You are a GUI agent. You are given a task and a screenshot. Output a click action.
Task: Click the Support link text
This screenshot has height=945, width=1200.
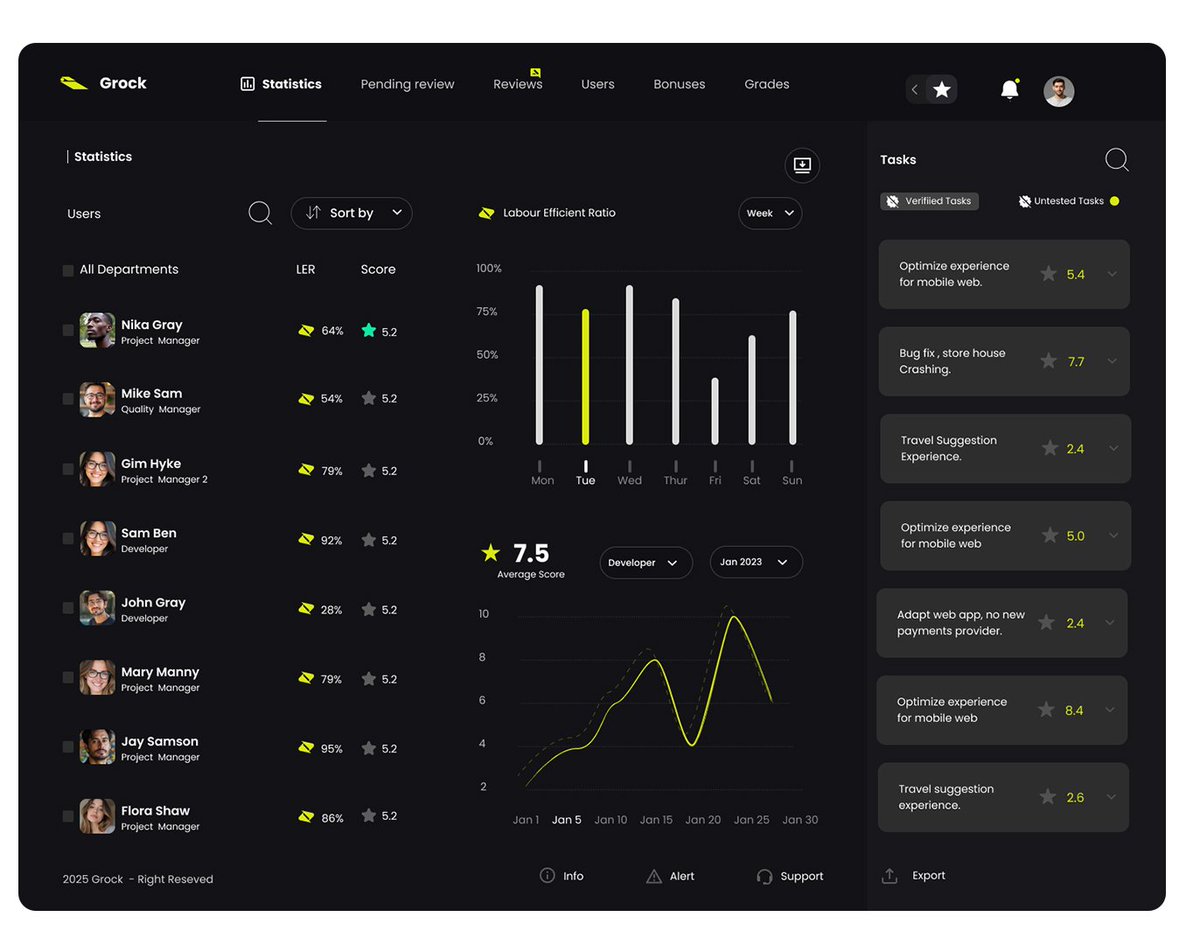point(802,876)
